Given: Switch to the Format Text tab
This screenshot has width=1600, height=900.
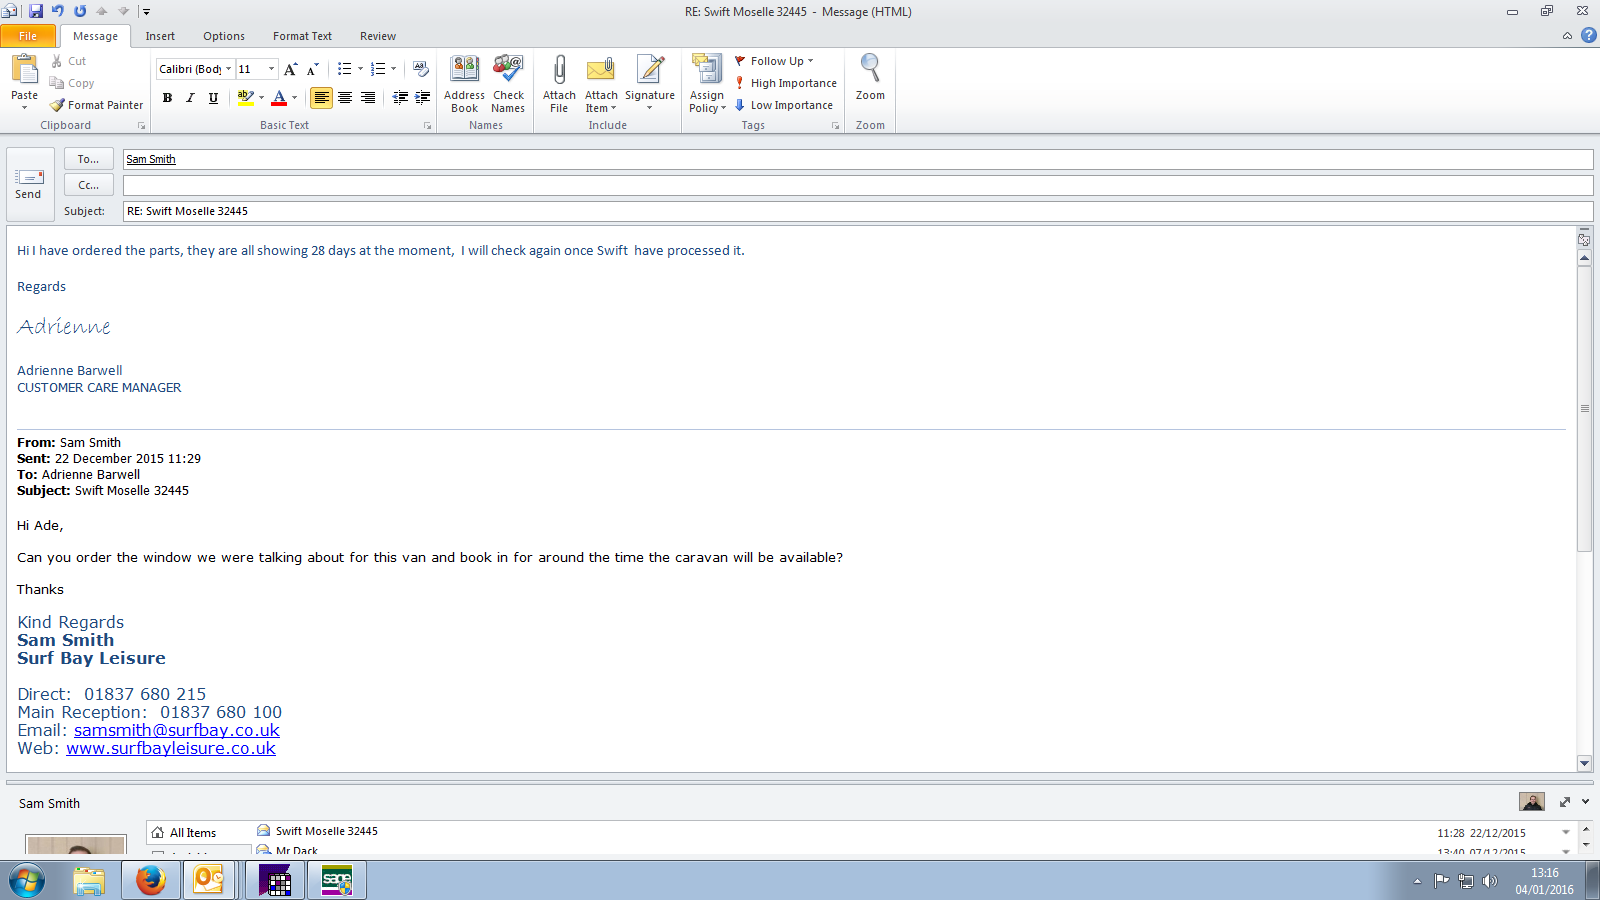Looking at the screenshot, I should (x=302, y=36).
